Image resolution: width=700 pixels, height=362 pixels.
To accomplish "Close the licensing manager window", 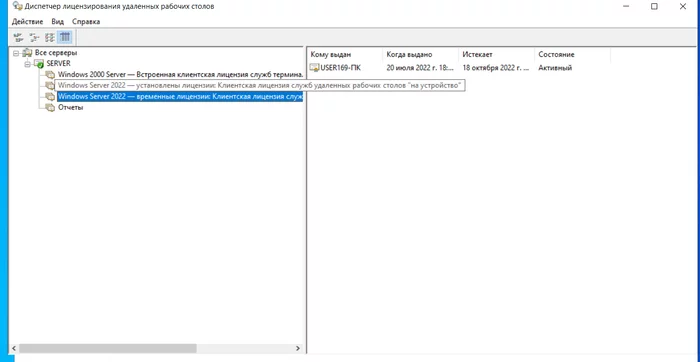I will 683,6.
